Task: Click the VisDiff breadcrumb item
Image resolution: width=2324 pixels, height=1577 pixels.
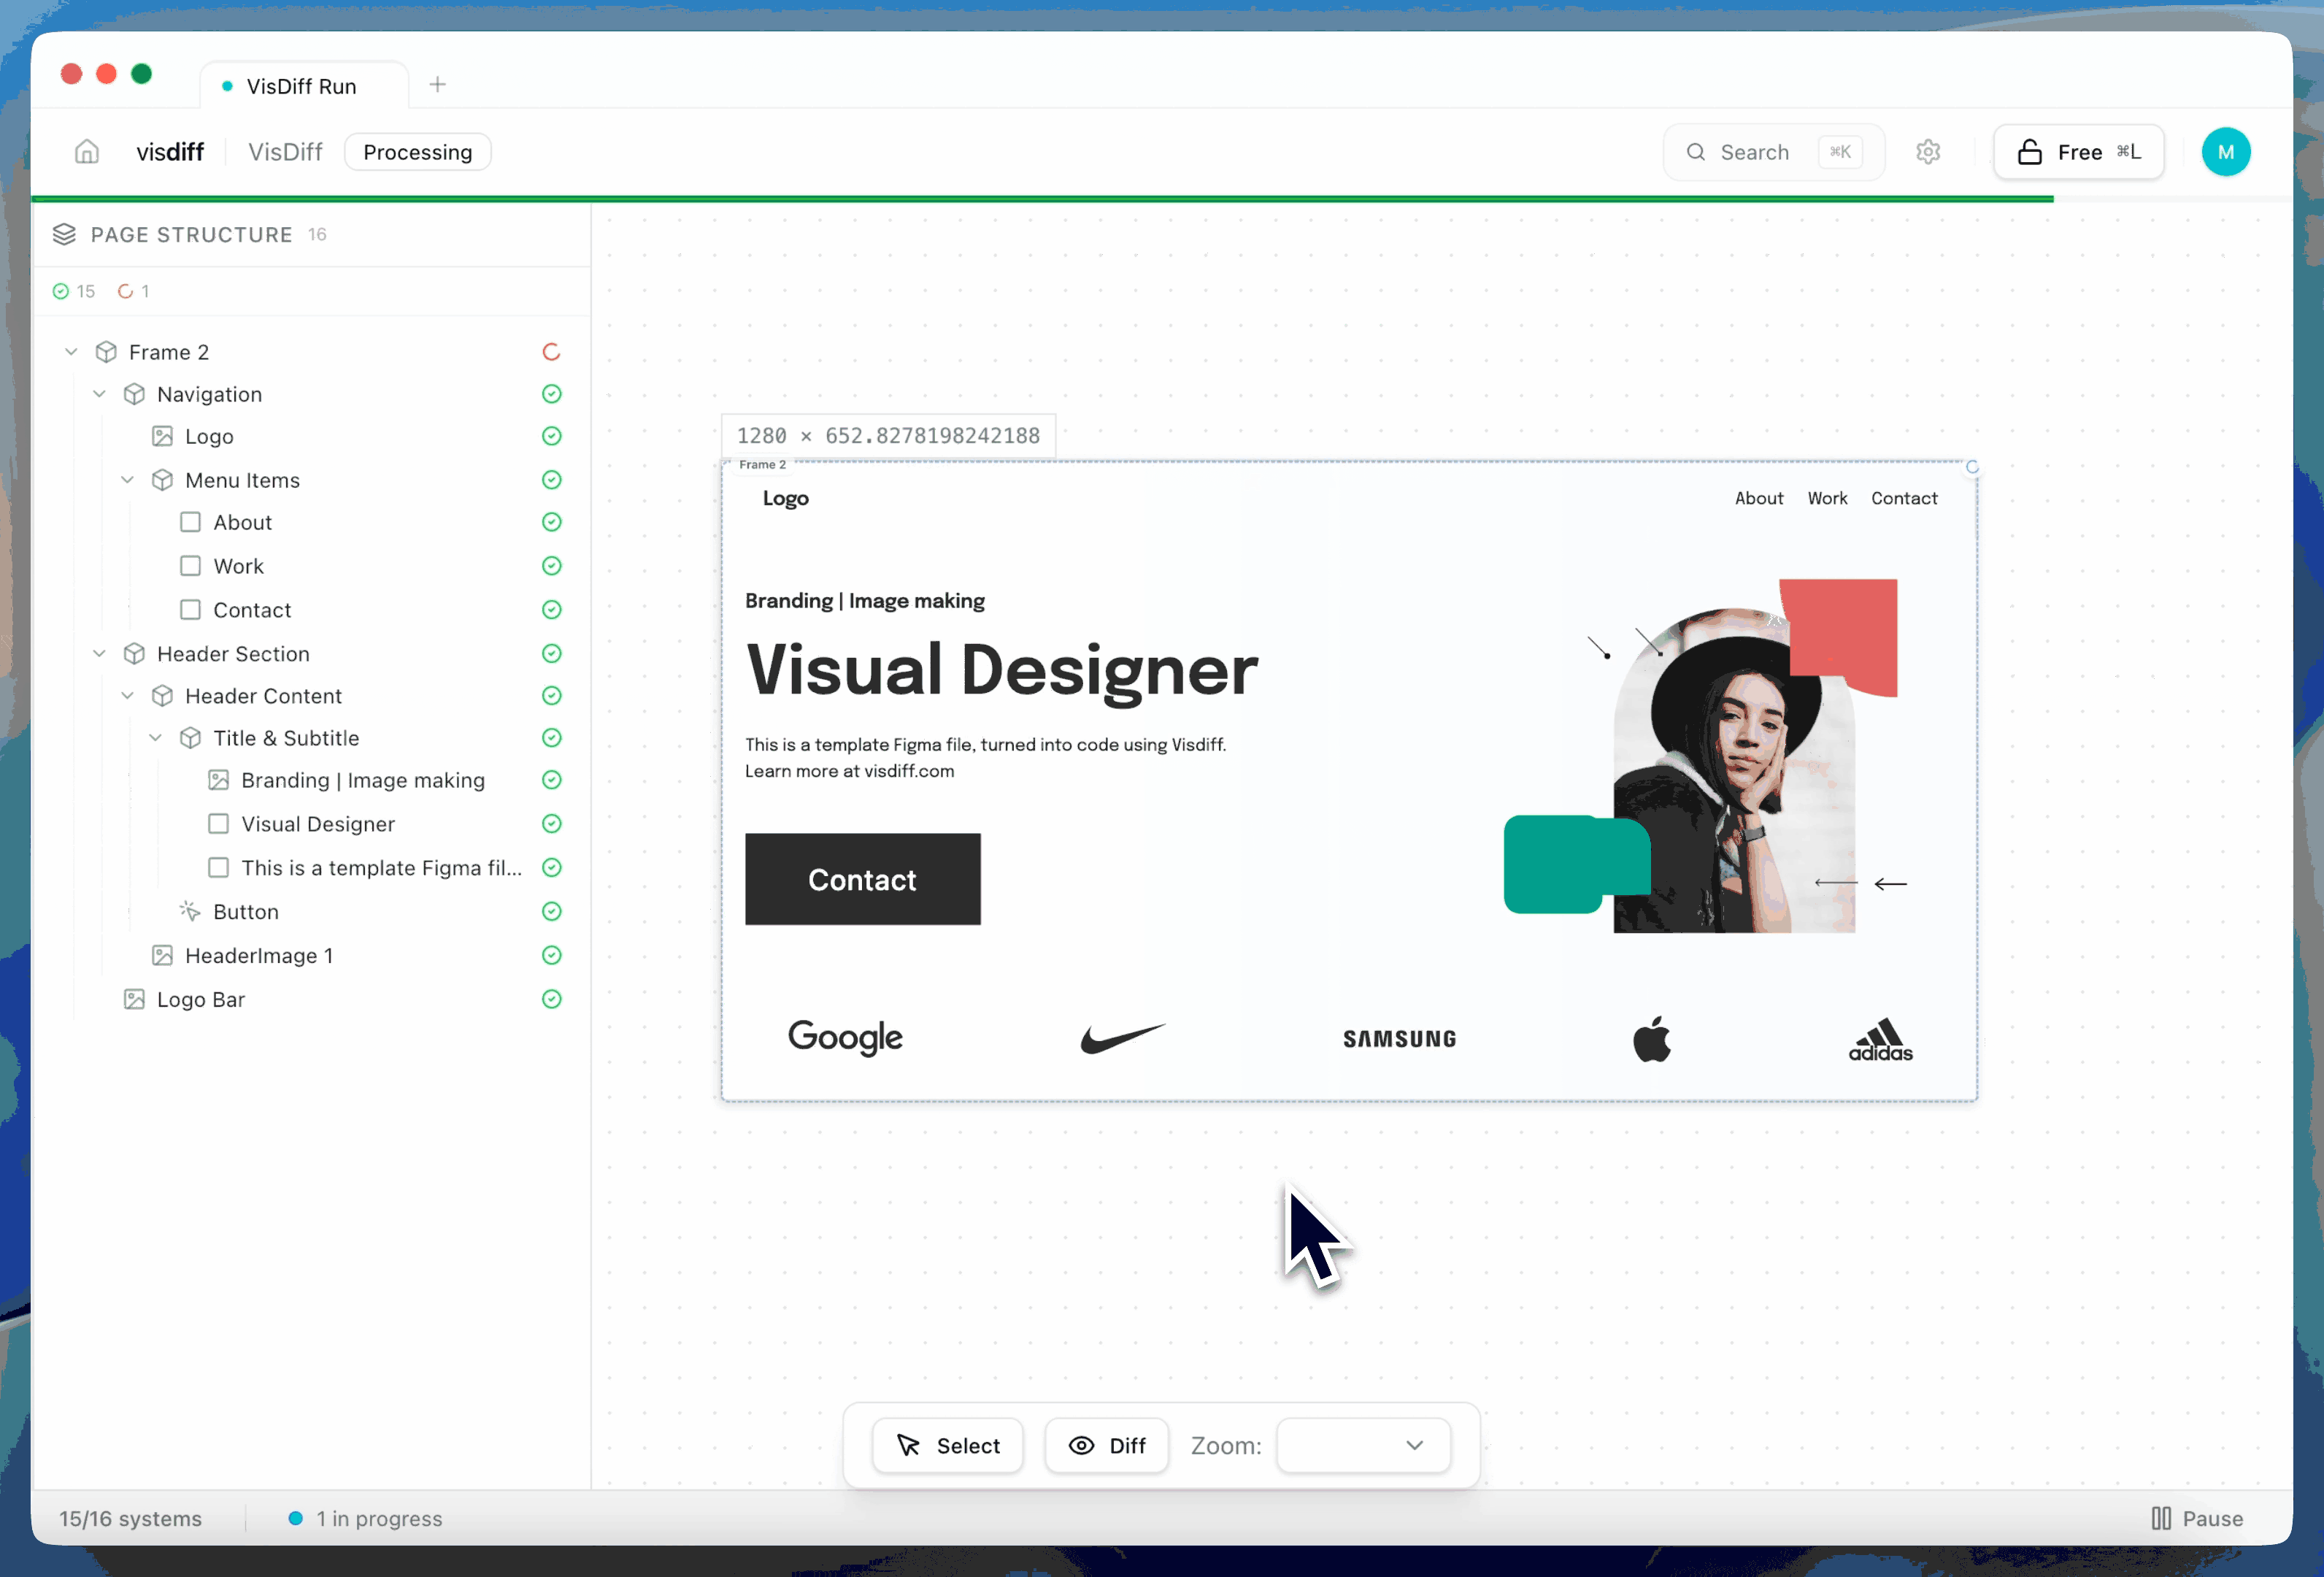Action: [285, 151]
